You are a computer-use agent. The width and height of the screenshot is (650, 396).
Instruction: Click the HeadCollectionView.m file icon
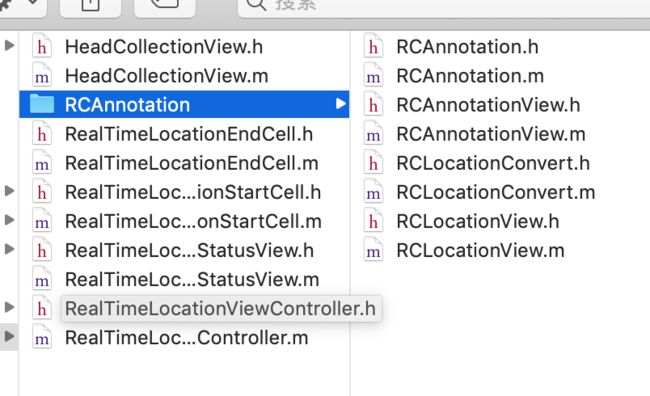[x=41, y=75]
